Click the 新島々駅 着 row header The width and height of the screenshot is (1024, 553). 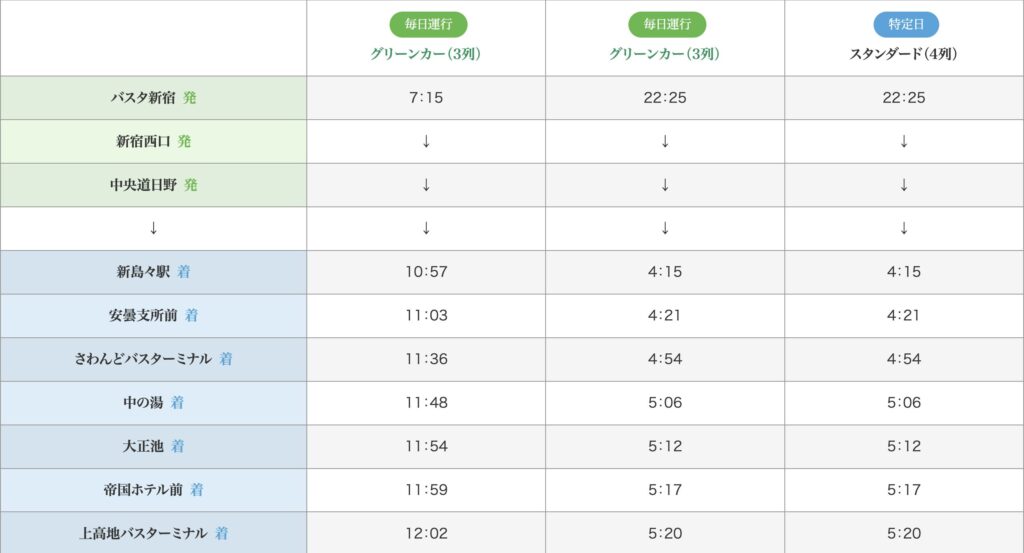[153, 272]
